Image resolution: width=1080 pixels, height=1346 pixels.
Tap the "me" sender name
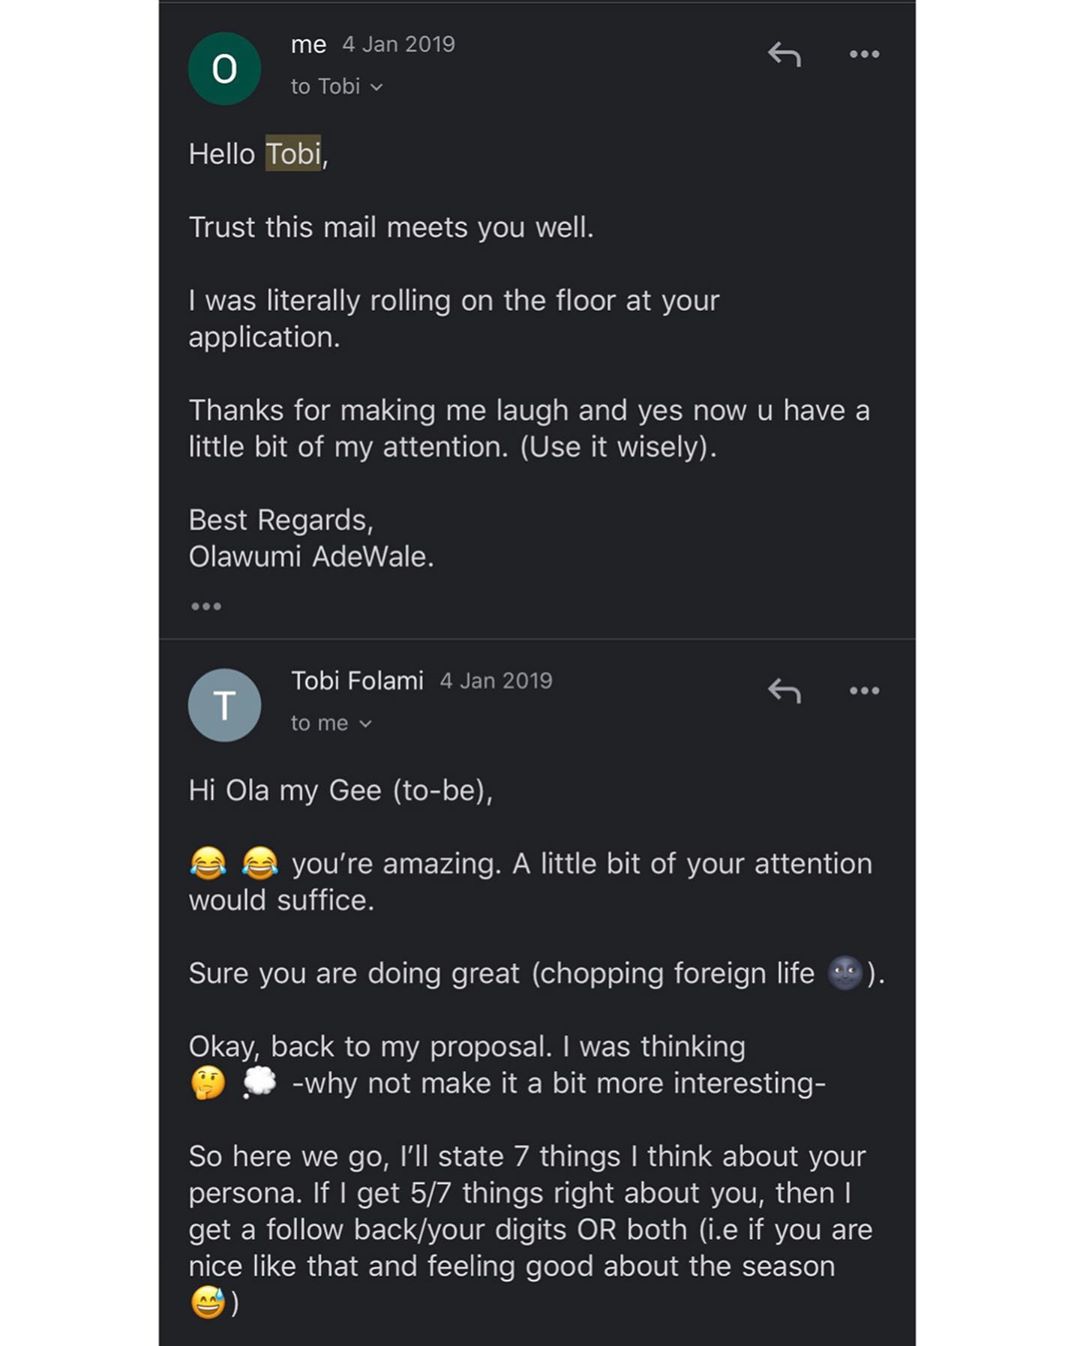point(308,45)
